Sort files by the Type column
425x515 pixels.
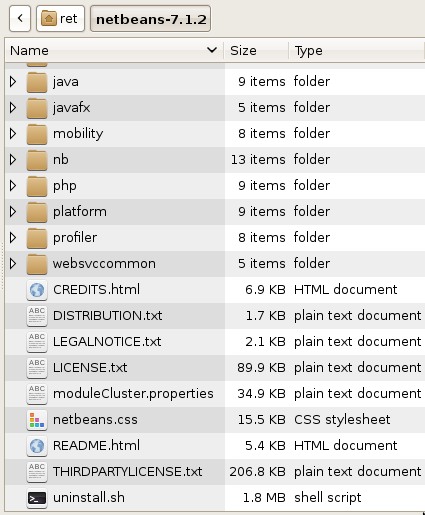[x=357, y=51]
